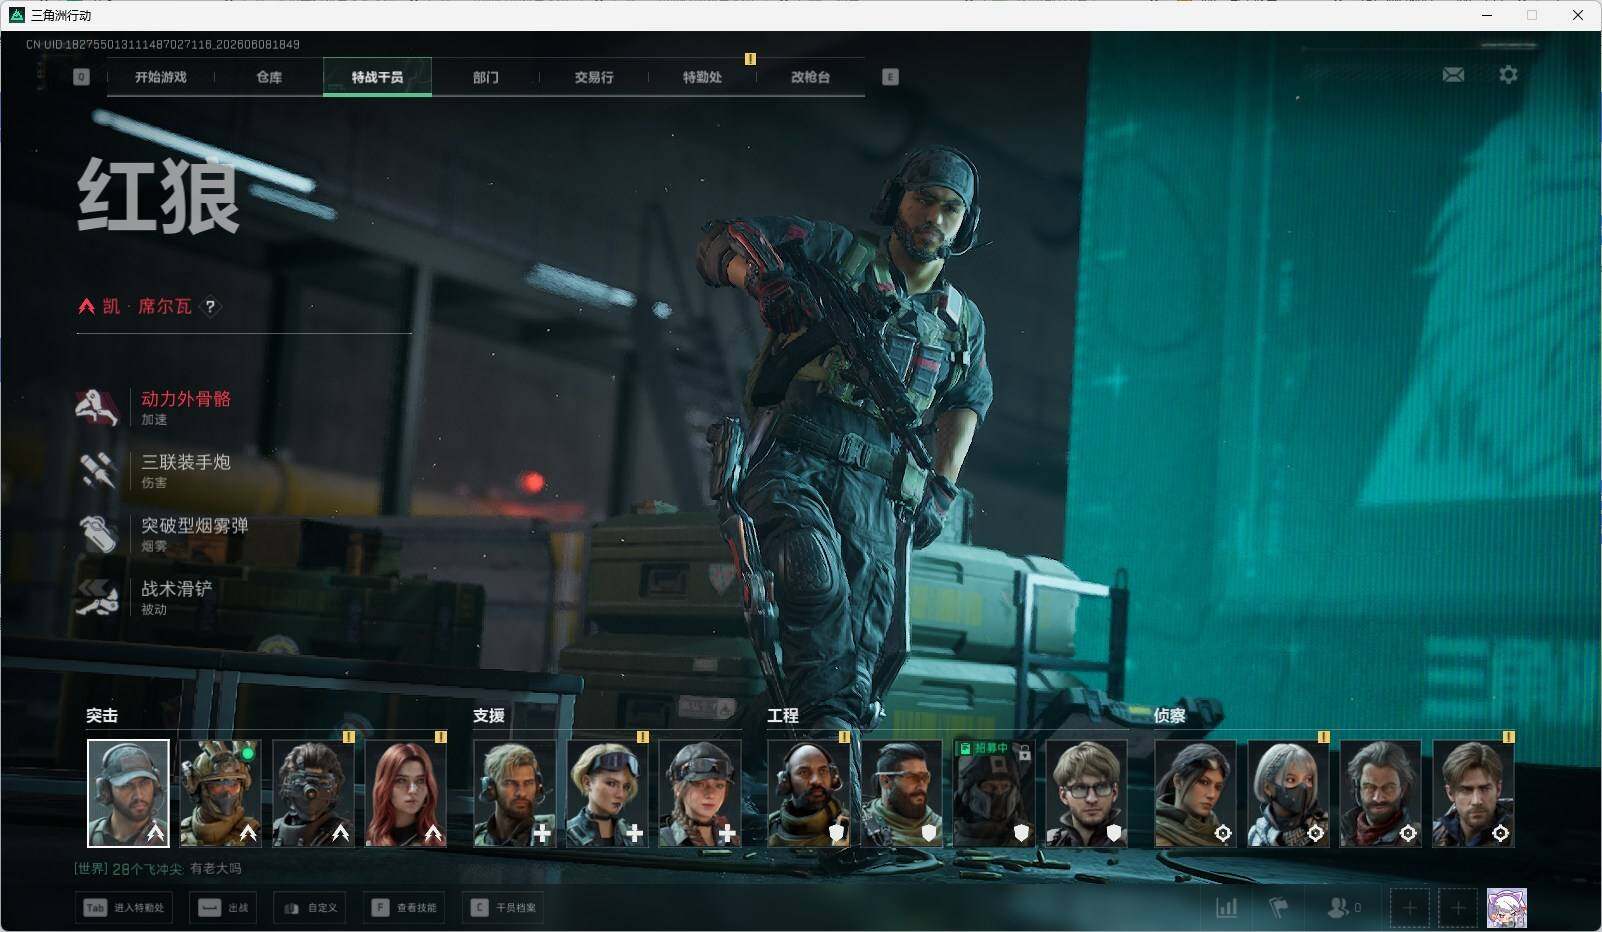This screenshot has height=932, width=1602.
Task: Click the E key next-tab icon
Action: [890, 77]
